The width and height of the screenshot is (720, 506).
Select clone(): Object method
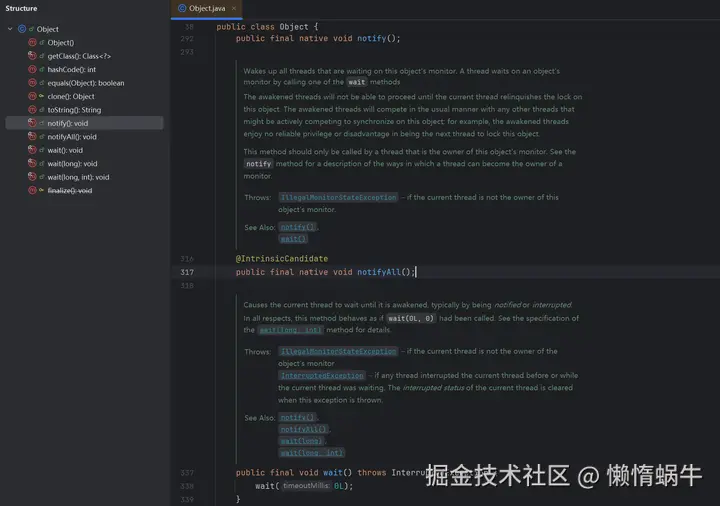pos(84,96)
